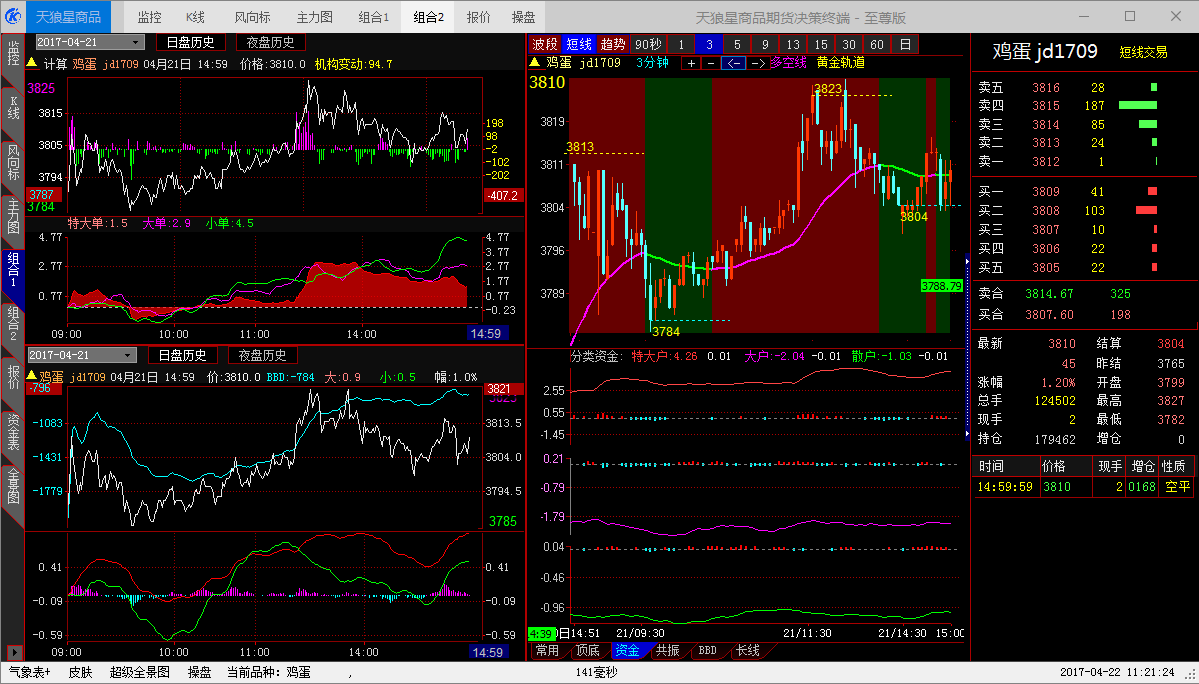
Task: Open 资金表 in the left sidebar
Action: (13, 432)
